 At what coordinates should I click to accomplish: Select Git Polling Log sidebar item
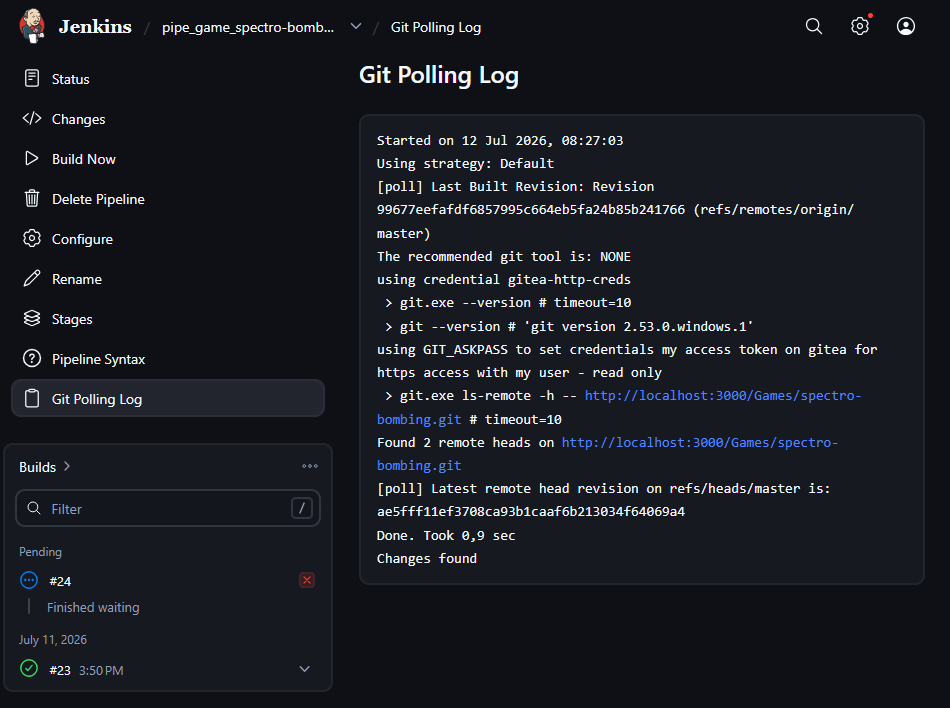pos(168,399)
